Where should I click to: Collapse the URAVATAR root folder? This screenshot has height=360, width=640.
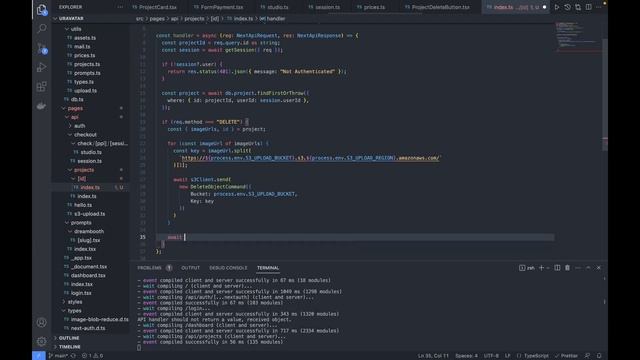[x=71, y=18]
